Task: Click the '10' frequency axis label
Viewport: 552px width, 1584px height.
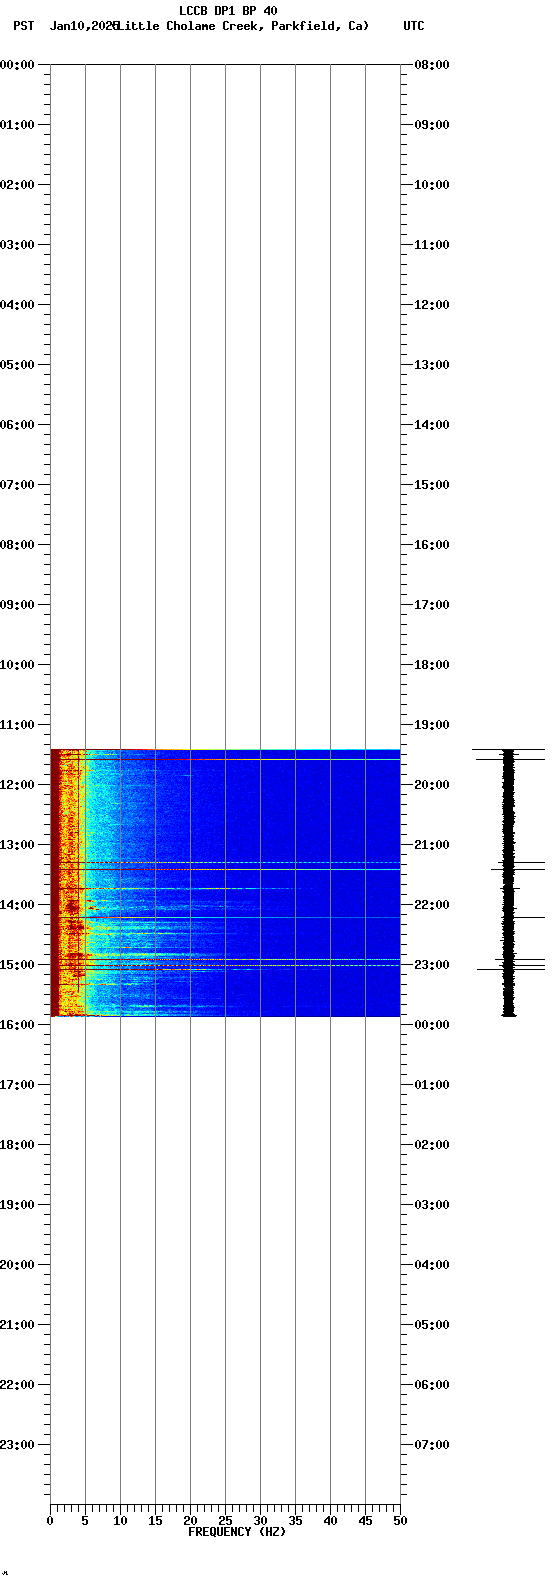Action: click(x=120, y=1521)
